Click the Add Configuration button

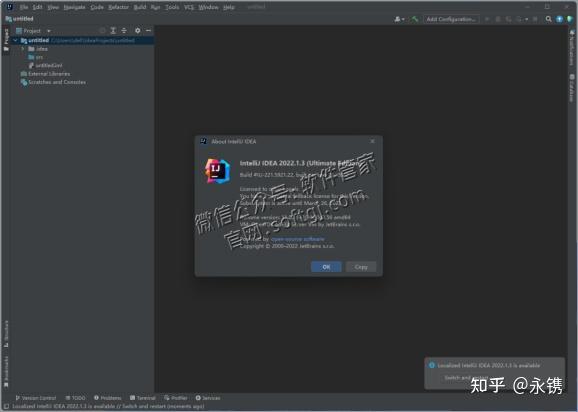coord(451,19)
